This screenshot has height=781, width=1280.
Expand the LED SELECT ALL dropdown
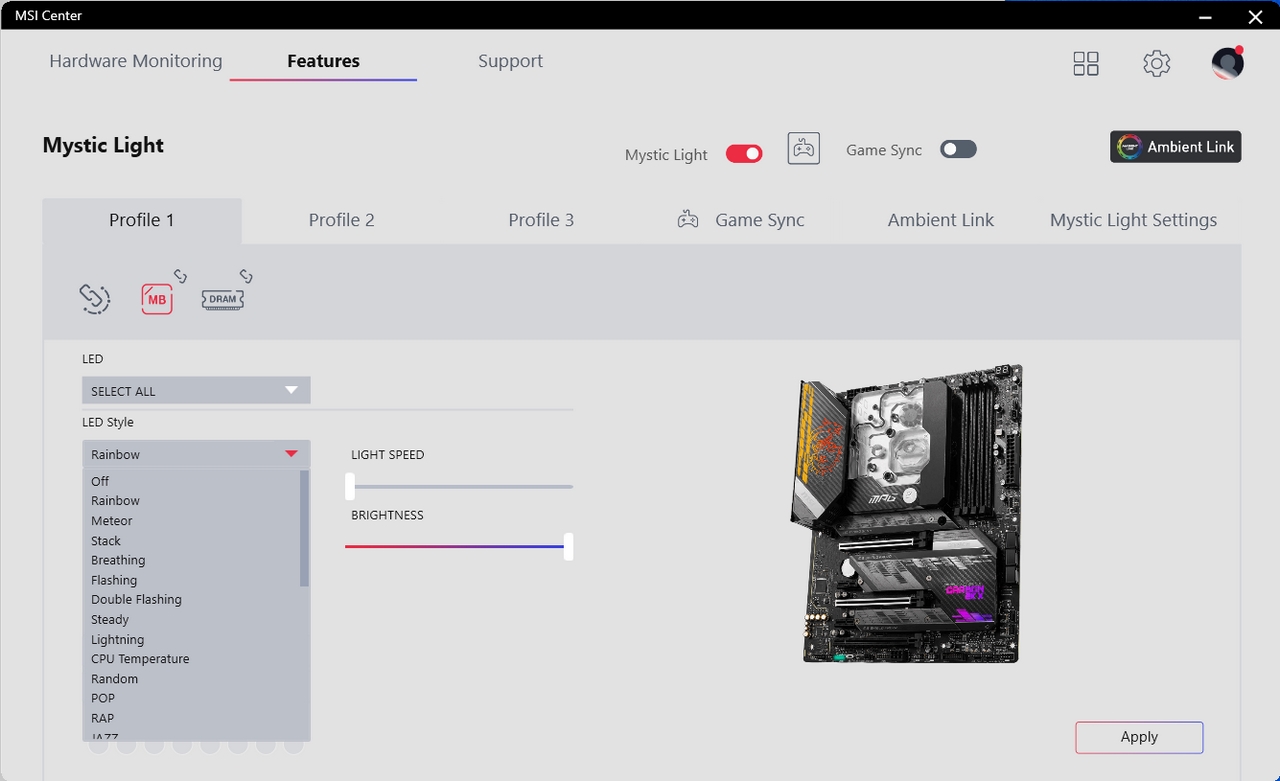point(196,390)
